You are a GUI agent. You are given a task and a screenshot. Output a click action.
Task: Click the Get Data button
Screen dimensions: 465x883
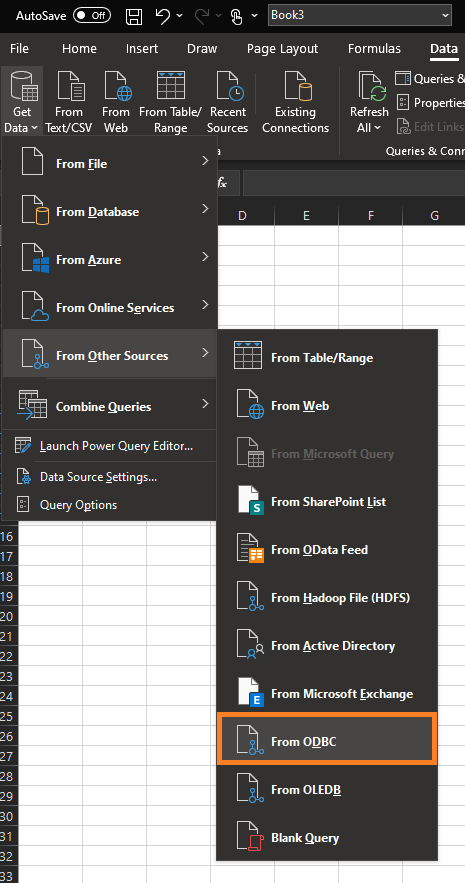[23, 102]
